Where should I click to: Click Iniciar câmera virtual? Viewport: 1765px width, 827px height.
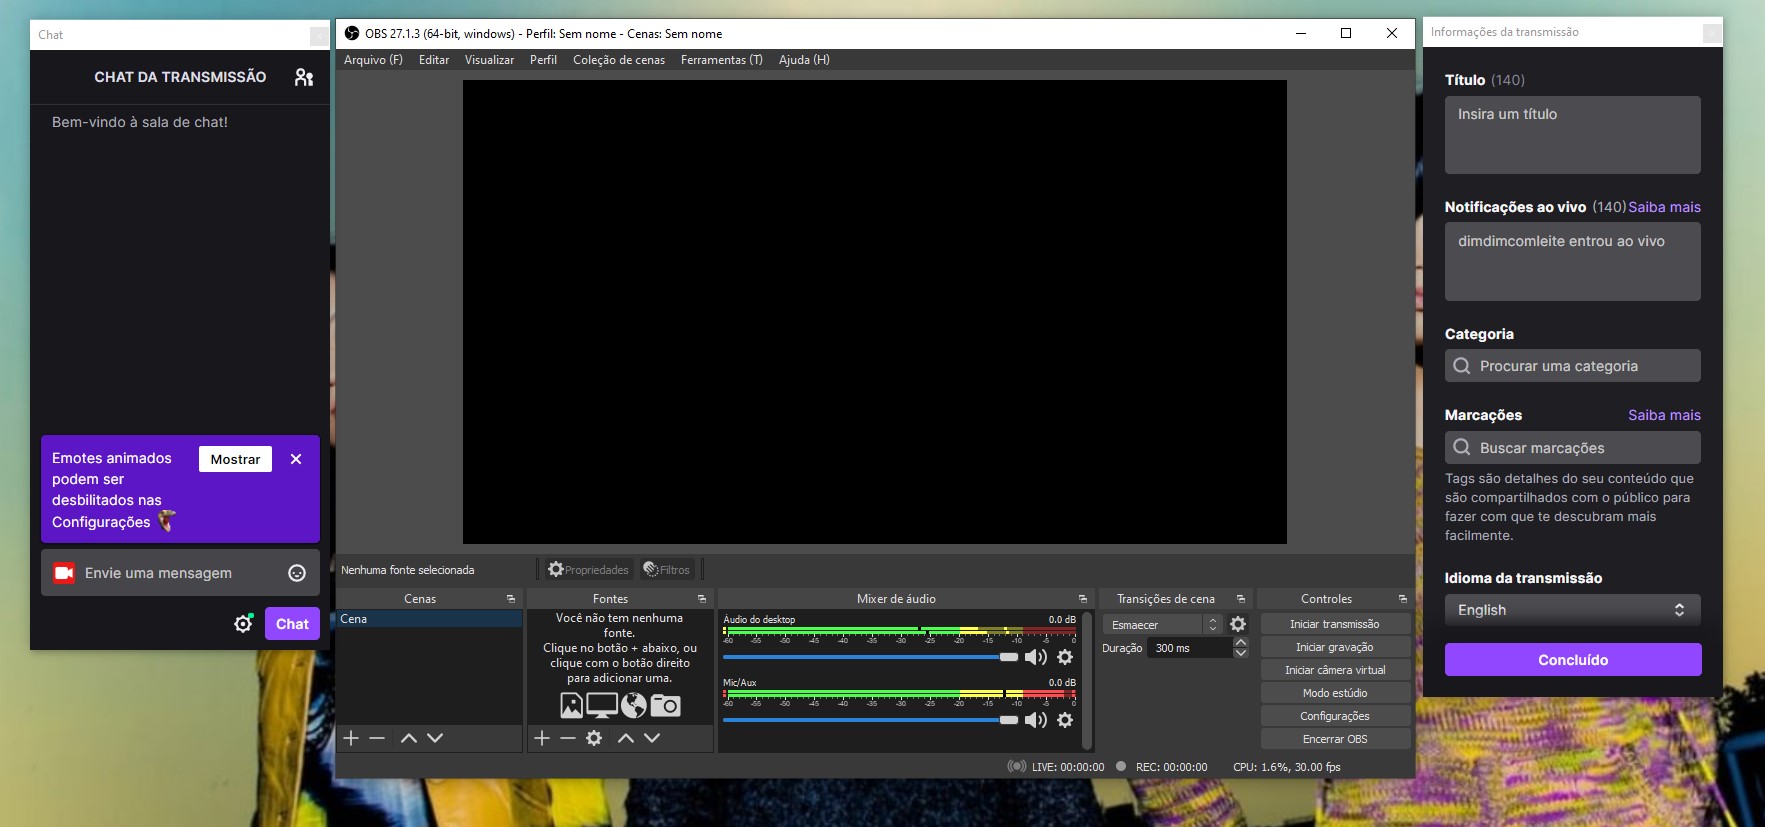click(x=1335, y=670)
